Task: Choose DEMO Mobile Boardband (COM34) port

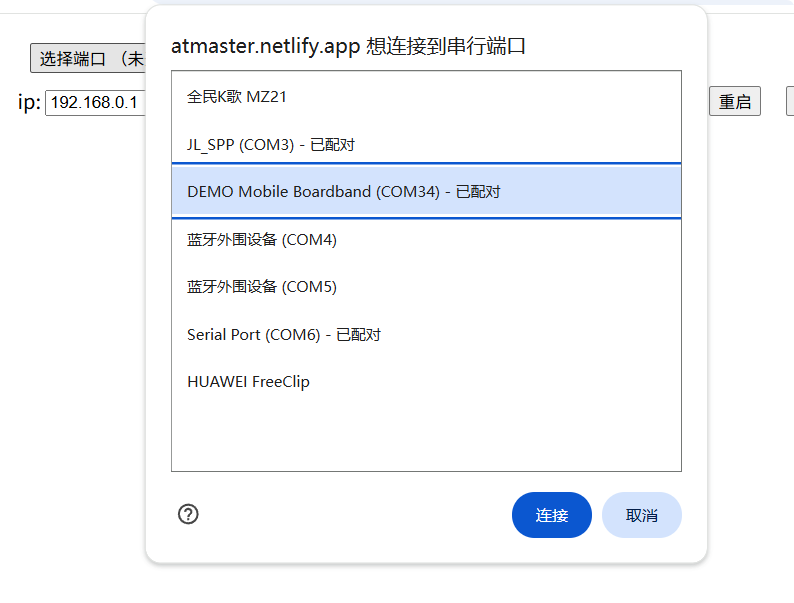Action: (x=426, y=191)
